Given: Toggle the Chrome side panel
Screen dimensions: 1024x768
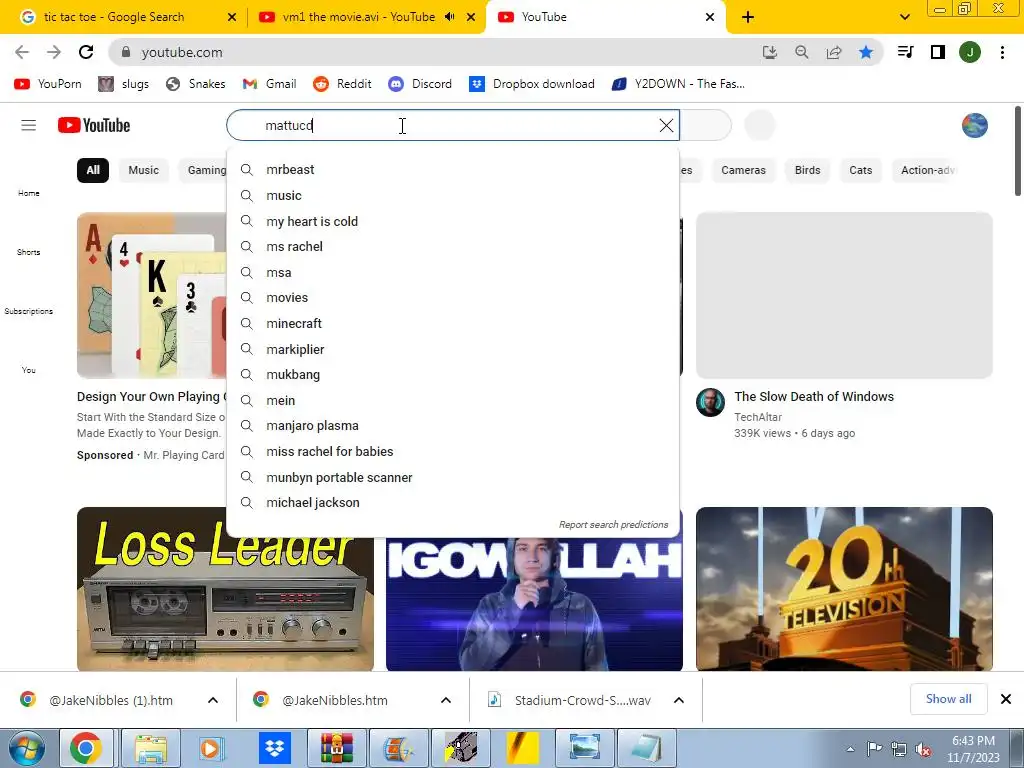Looking at the screenshot, I should tap(937, 52).
